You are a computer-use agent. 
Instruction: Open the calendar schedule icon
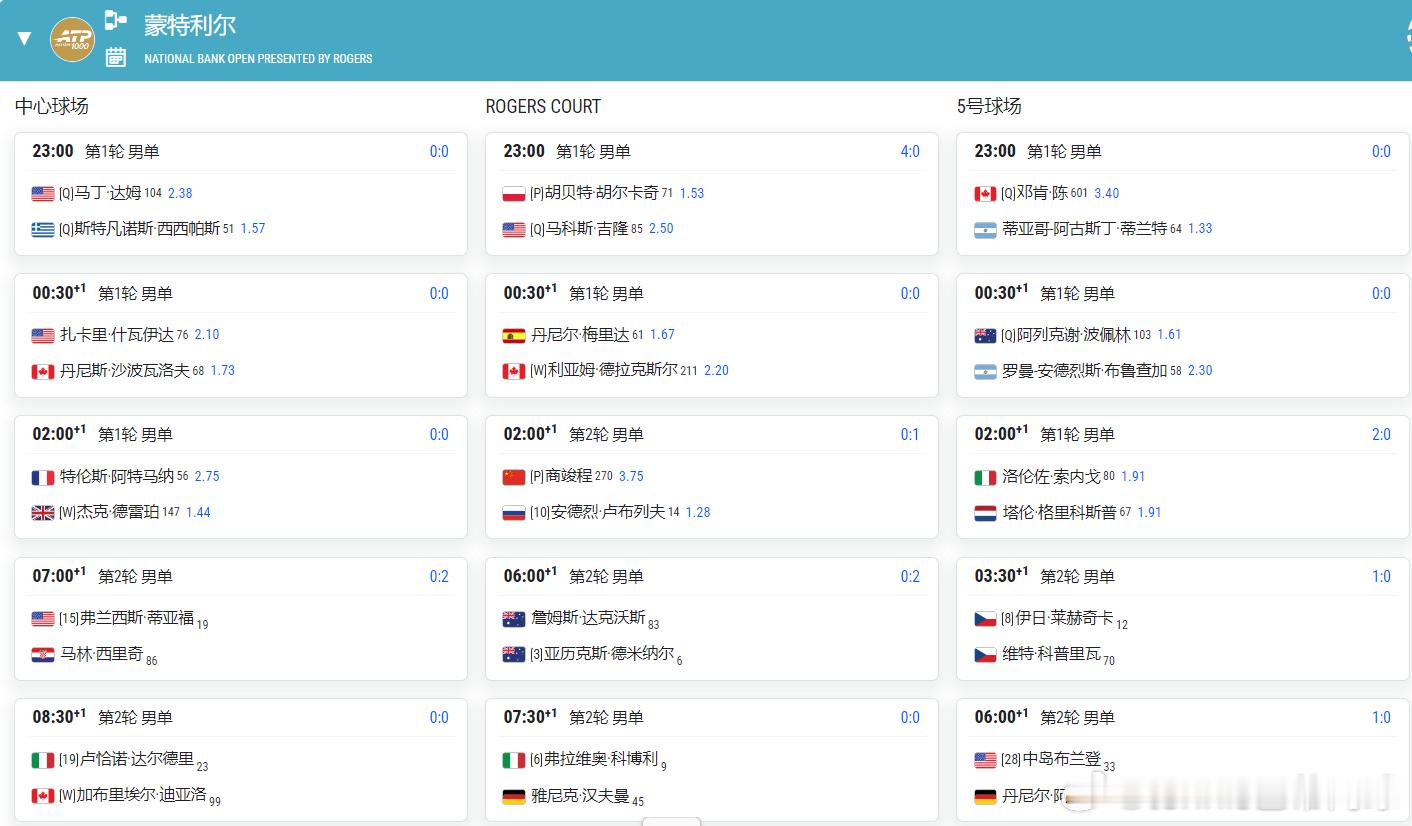coord(116,57)
